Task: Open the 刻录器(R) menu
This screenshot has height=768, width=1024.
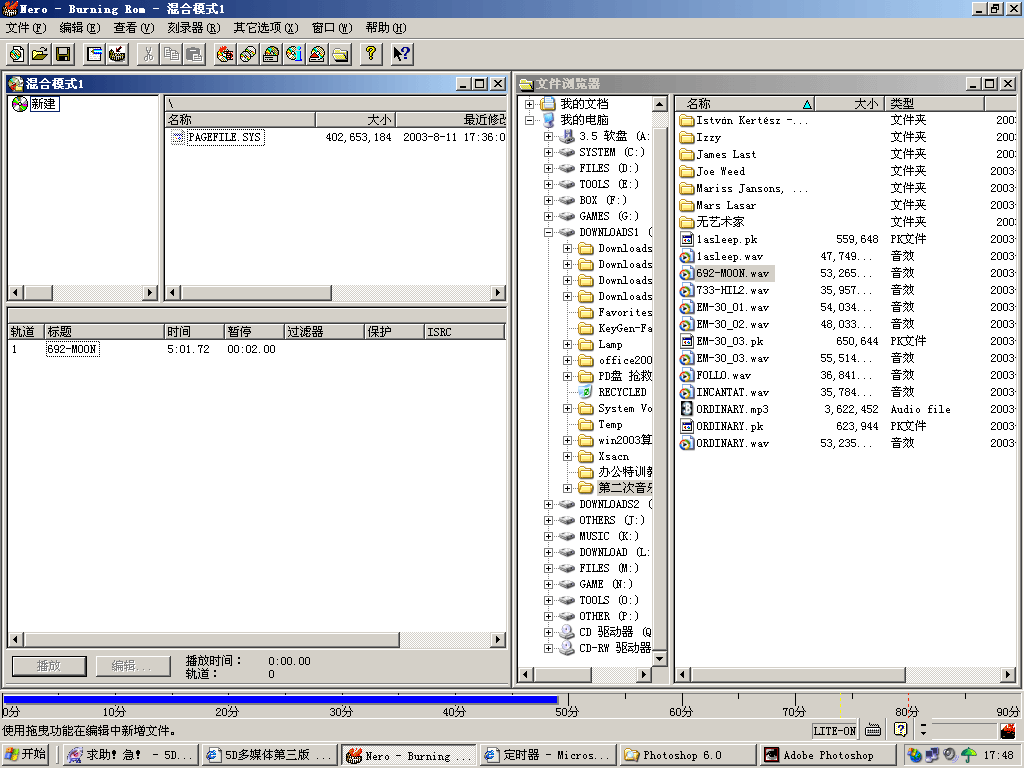Action: [194, 27]
